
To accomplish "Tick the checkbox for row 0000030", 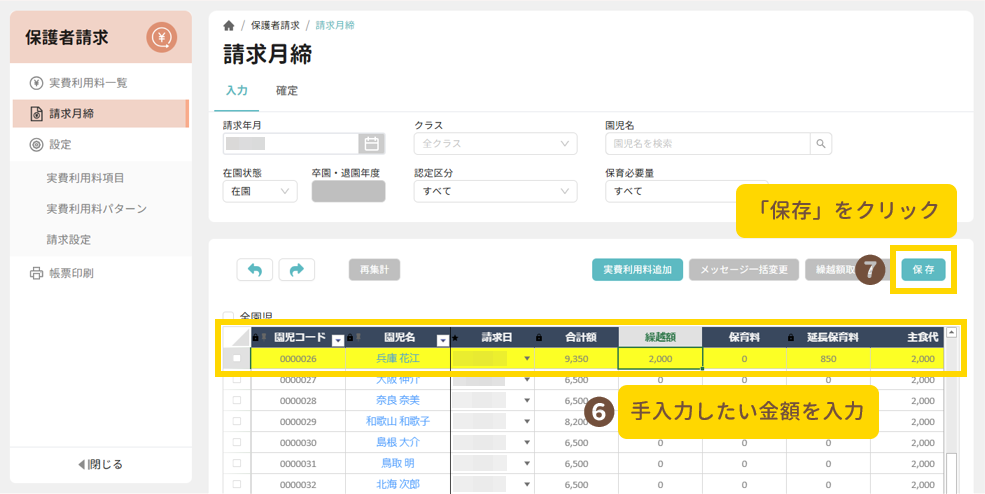I will point(237,442).
